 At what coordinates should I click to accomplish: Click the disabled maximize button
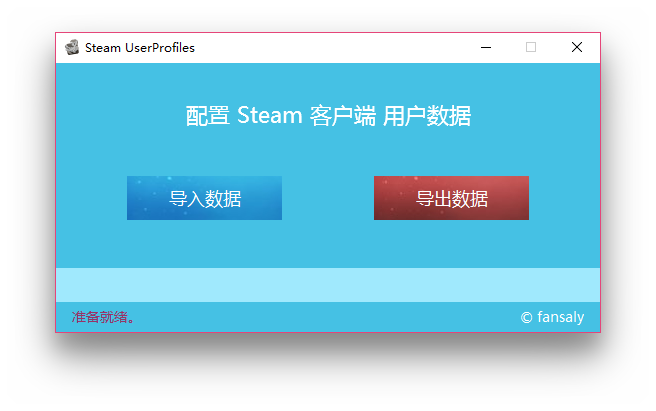[531, 47]
